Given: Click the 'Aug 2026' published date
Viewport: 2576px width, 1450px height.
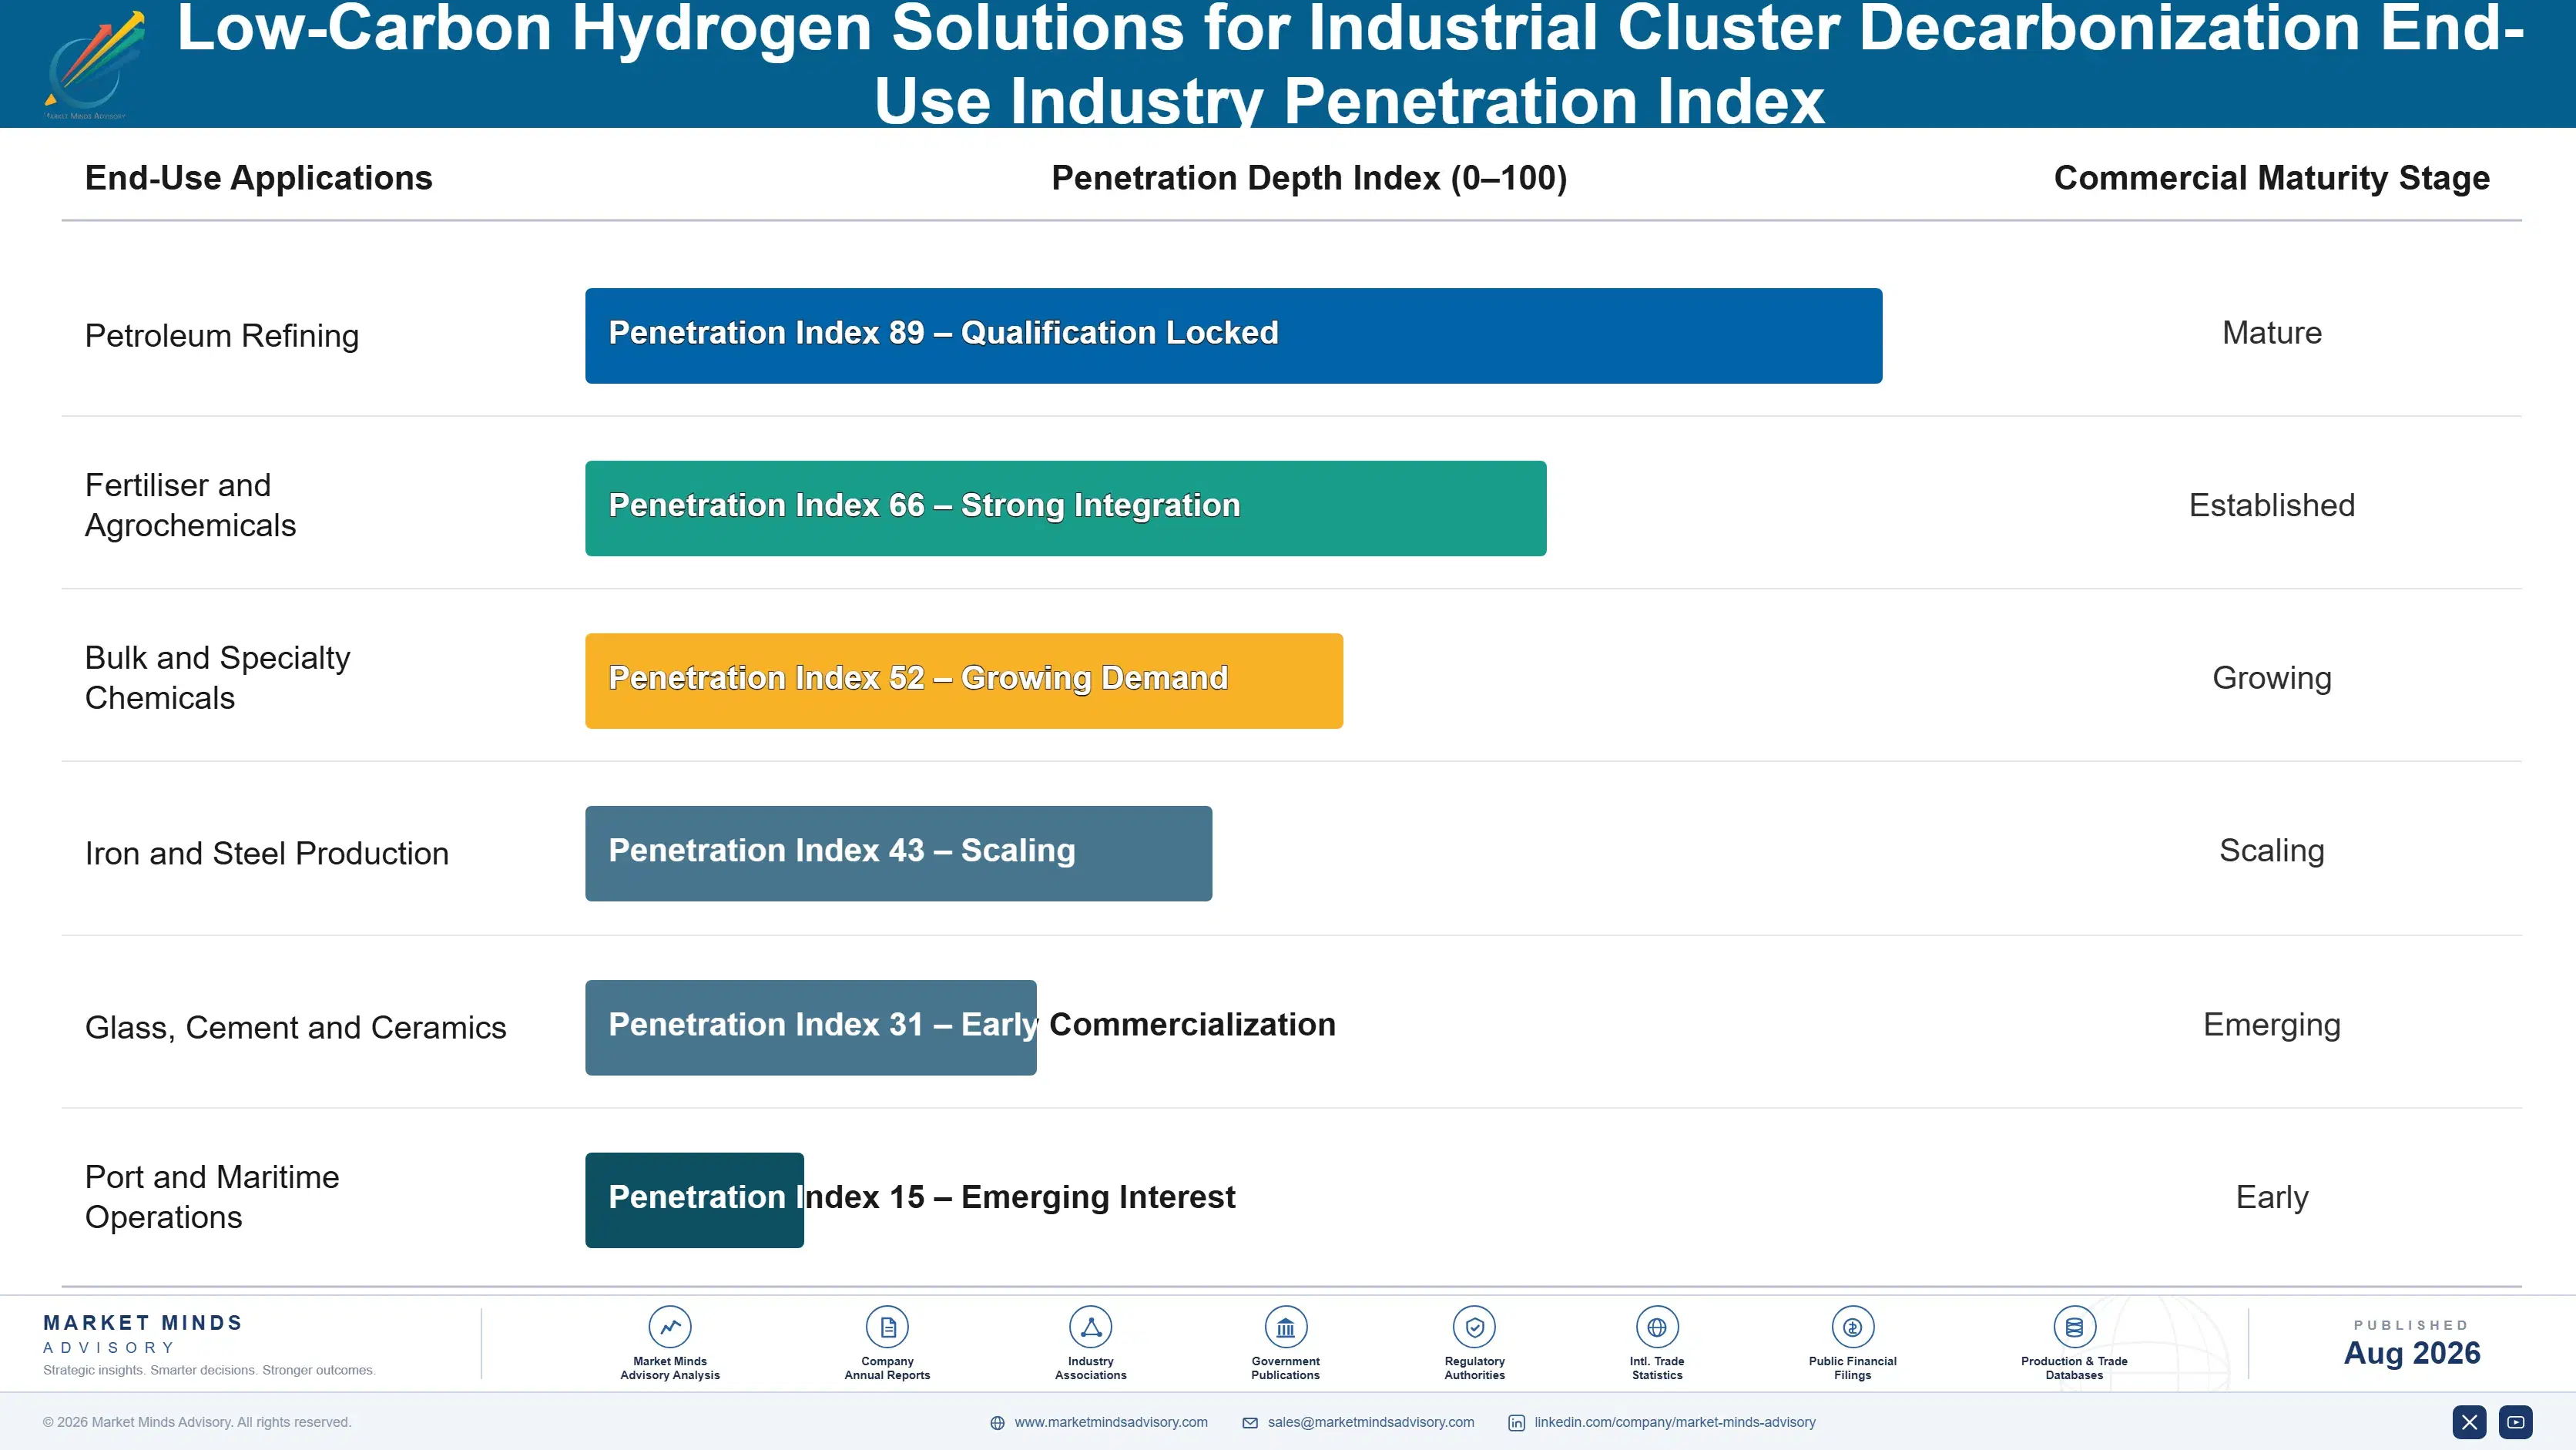Looking at the screenshot, I should 2411,1353.
